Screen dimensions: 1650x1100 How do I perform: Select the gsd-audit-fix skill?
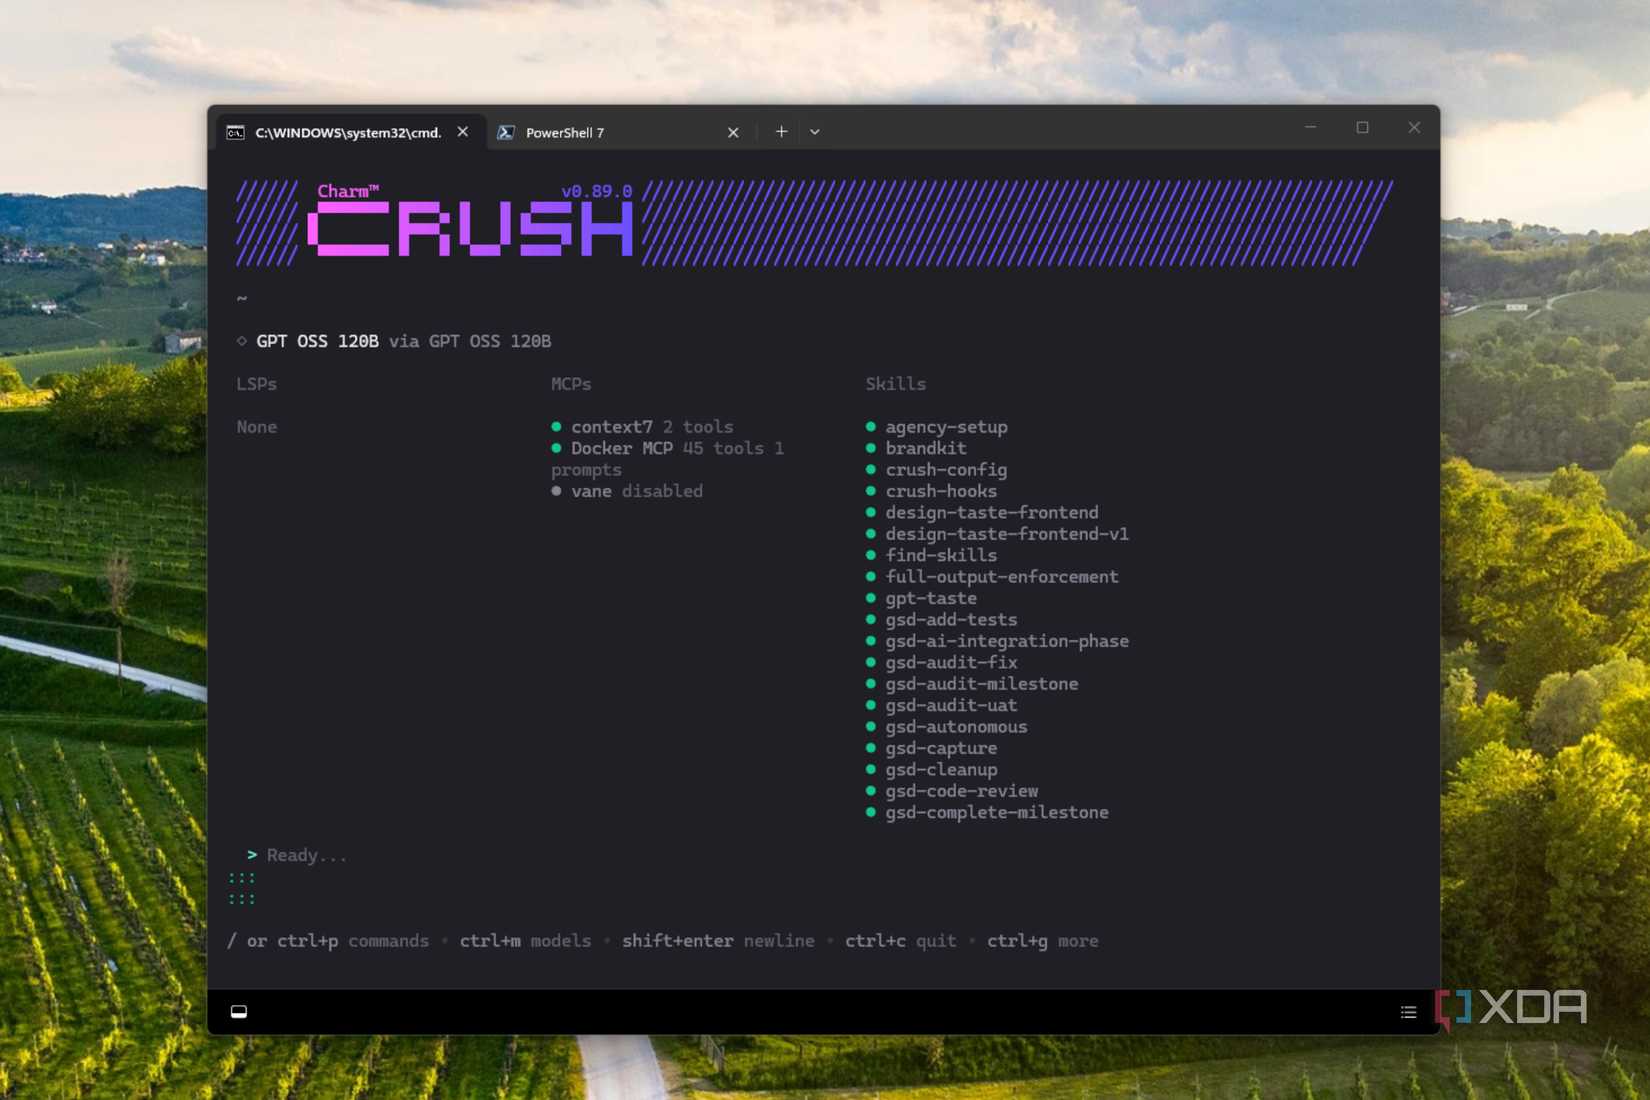point(942,663)
